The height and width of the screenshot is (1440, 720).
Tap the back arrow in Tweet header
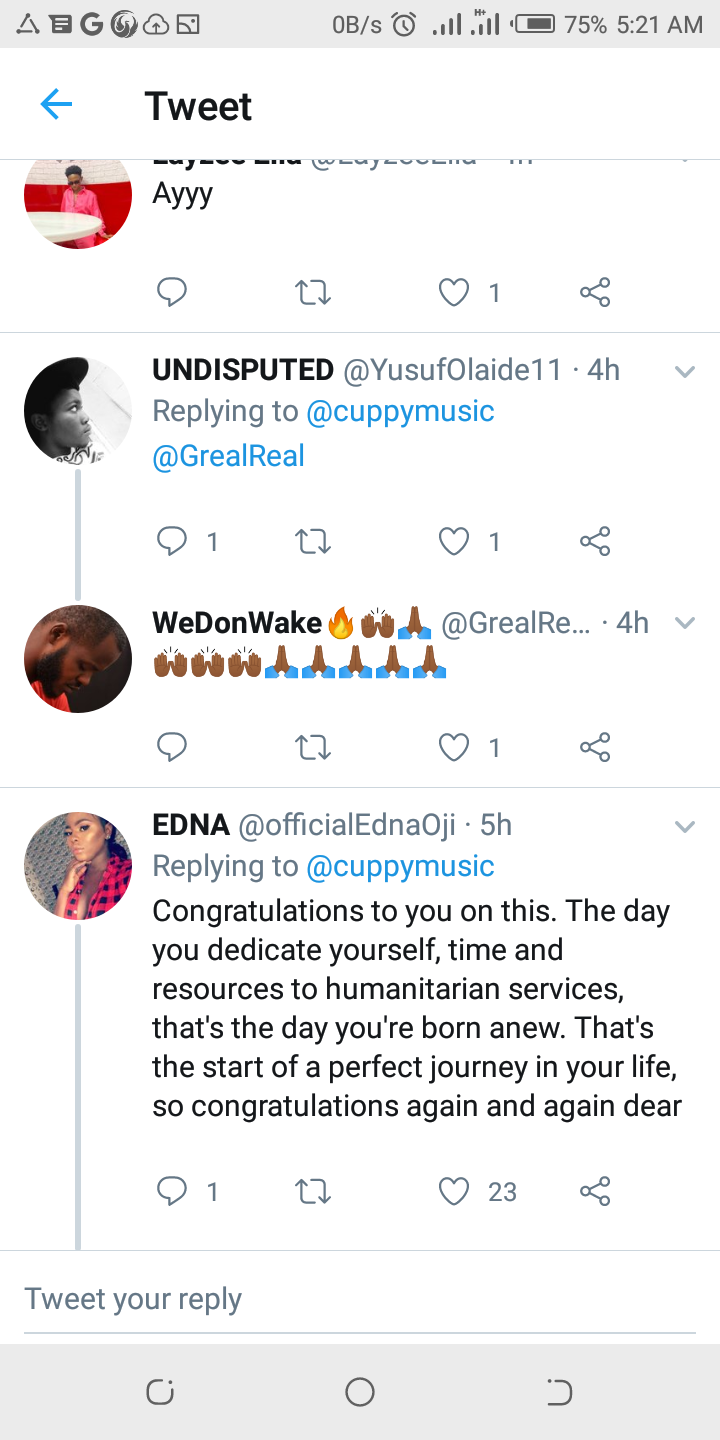pos(57,105)
